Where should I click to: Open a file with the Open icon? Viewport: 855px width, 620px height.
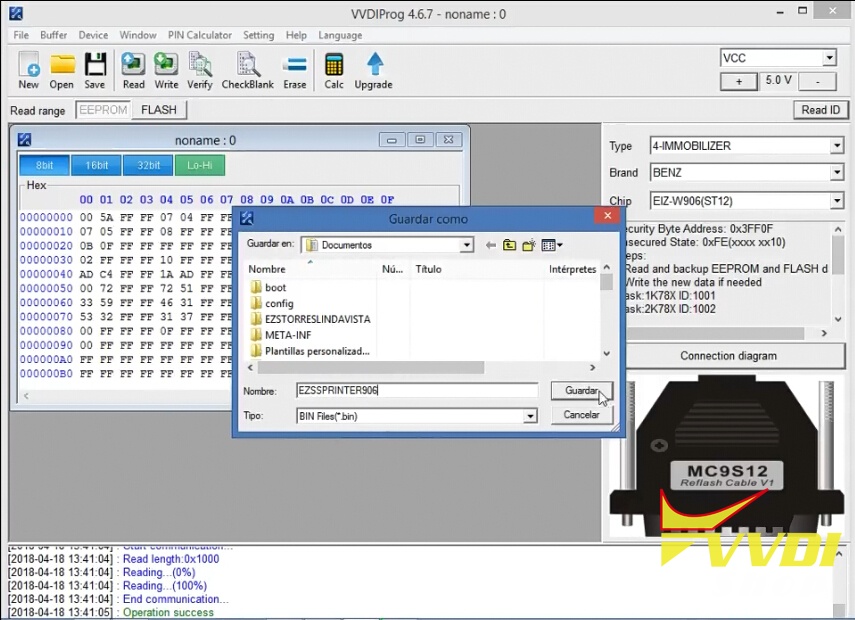[x=62, y=70]
